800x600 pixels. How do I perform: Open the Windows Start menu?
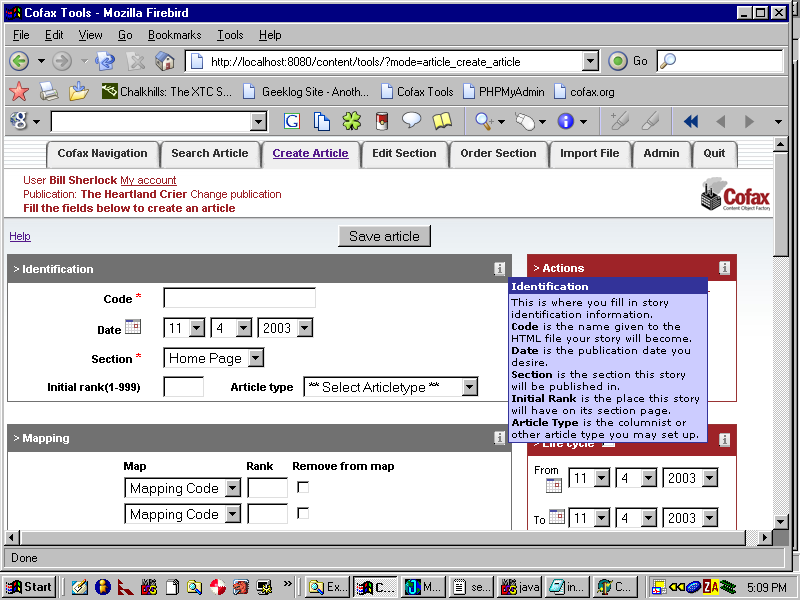pyautogui.click(x=29, y=587)
